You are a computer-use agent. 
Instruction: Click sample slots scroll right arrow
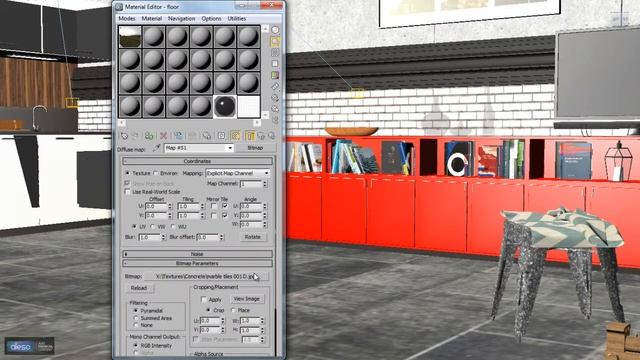[x=257, y=122]
